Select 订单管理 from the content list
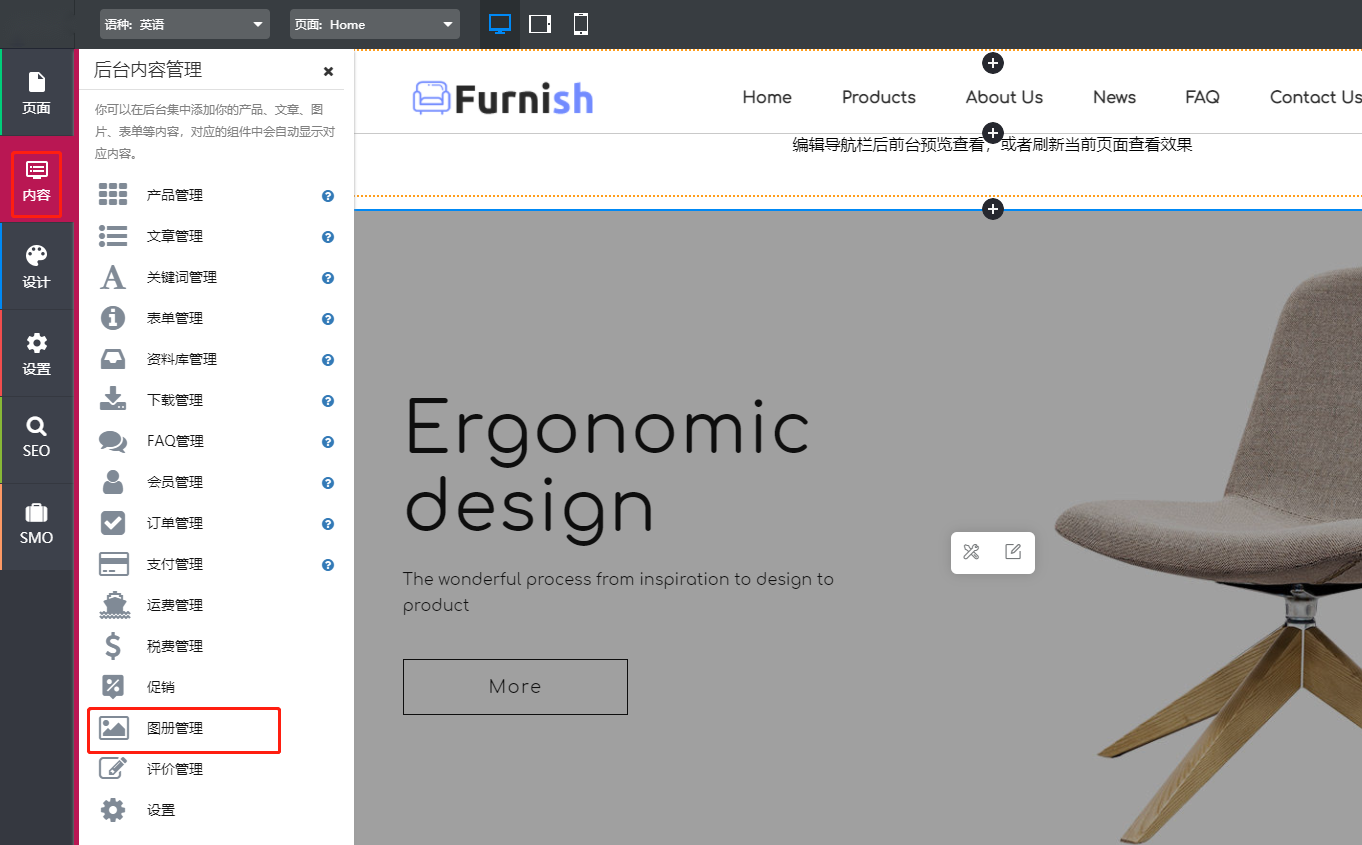Image resolution: width=1362 pixels, height=845 pixels. pos(175,523)
